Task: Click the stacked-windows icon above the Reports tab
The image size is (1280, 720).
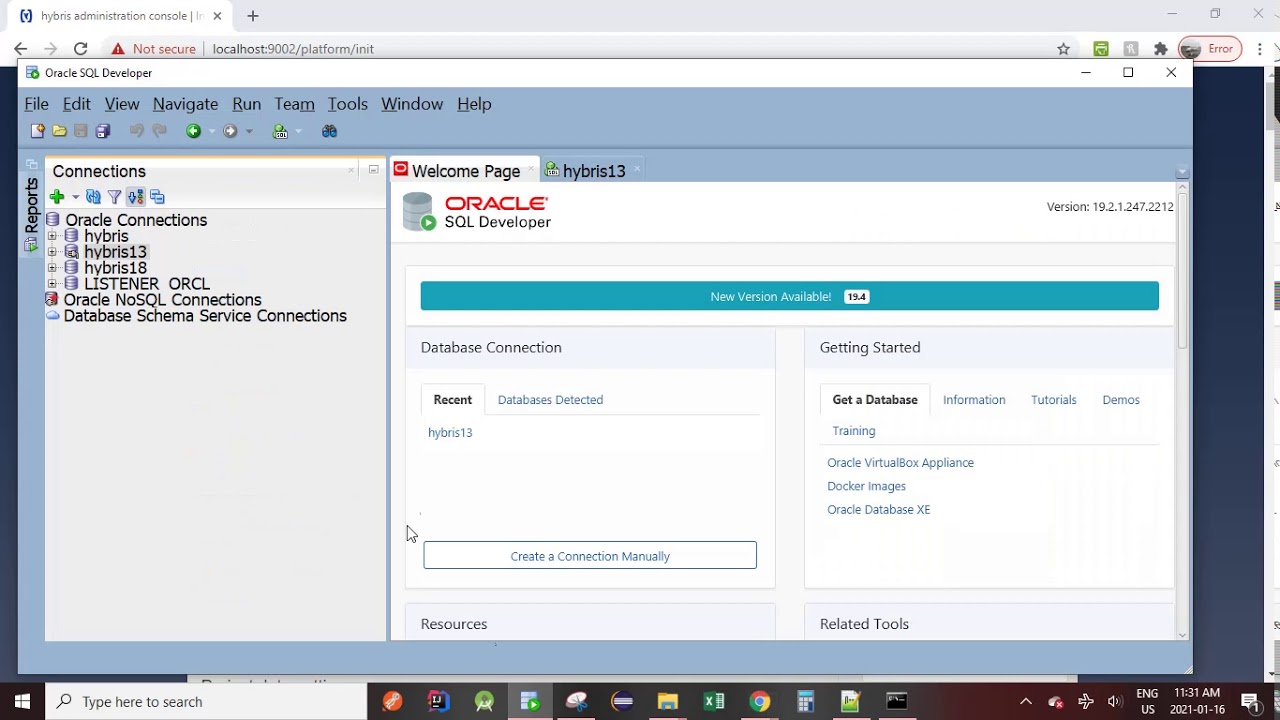Action: (32, 164)
